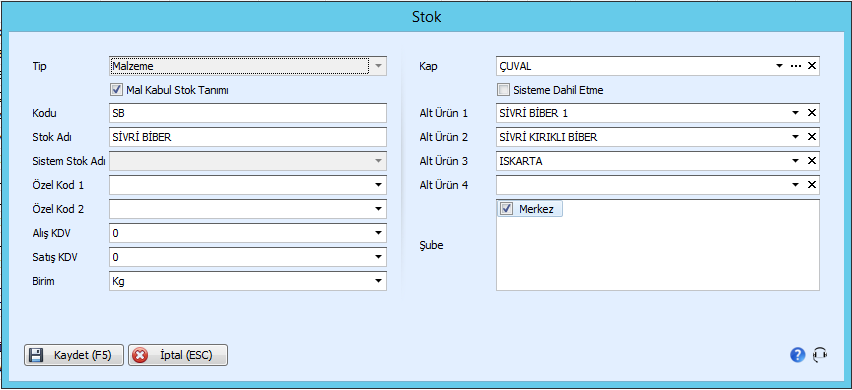This screenshot has height=390, width=852.
Task: Cancel with İptal (ESC) button
Action: click(178, 356)
